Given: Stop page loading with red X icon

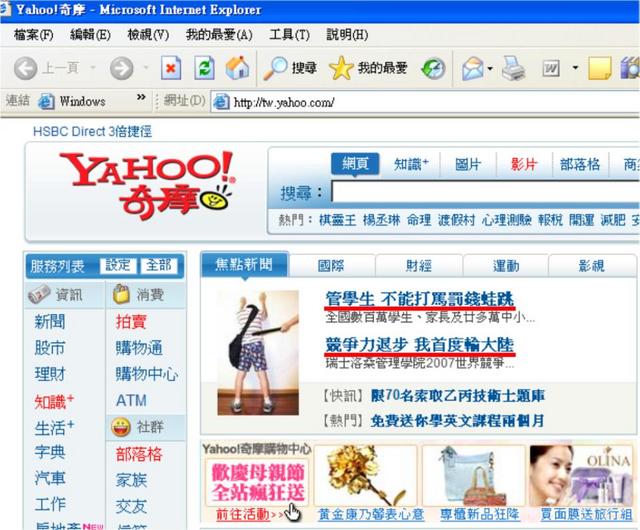Looking at the screenshot, I should coord(171,68).
